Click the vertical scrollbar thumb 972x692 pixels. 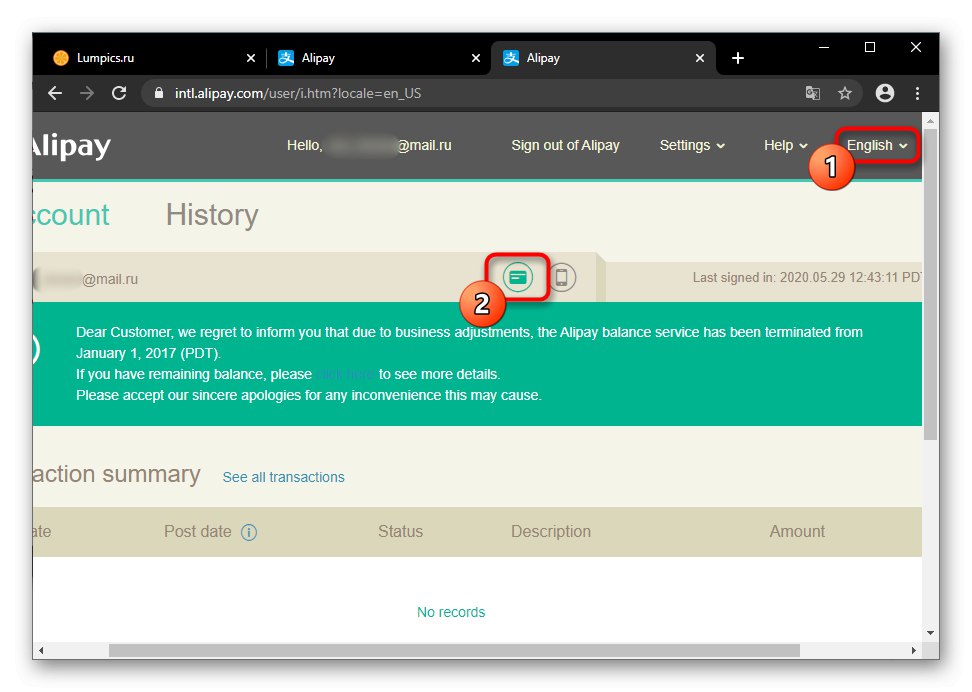coord(930,285)
